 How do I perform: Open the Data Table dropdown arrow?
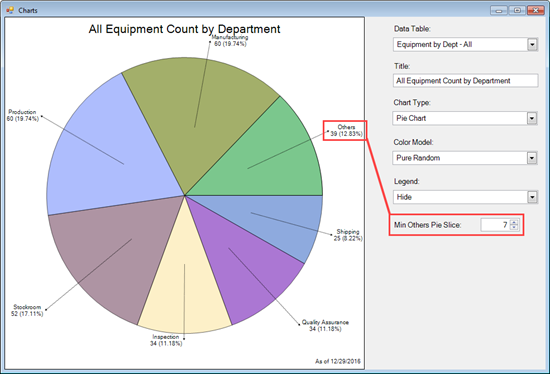(532, 45)
